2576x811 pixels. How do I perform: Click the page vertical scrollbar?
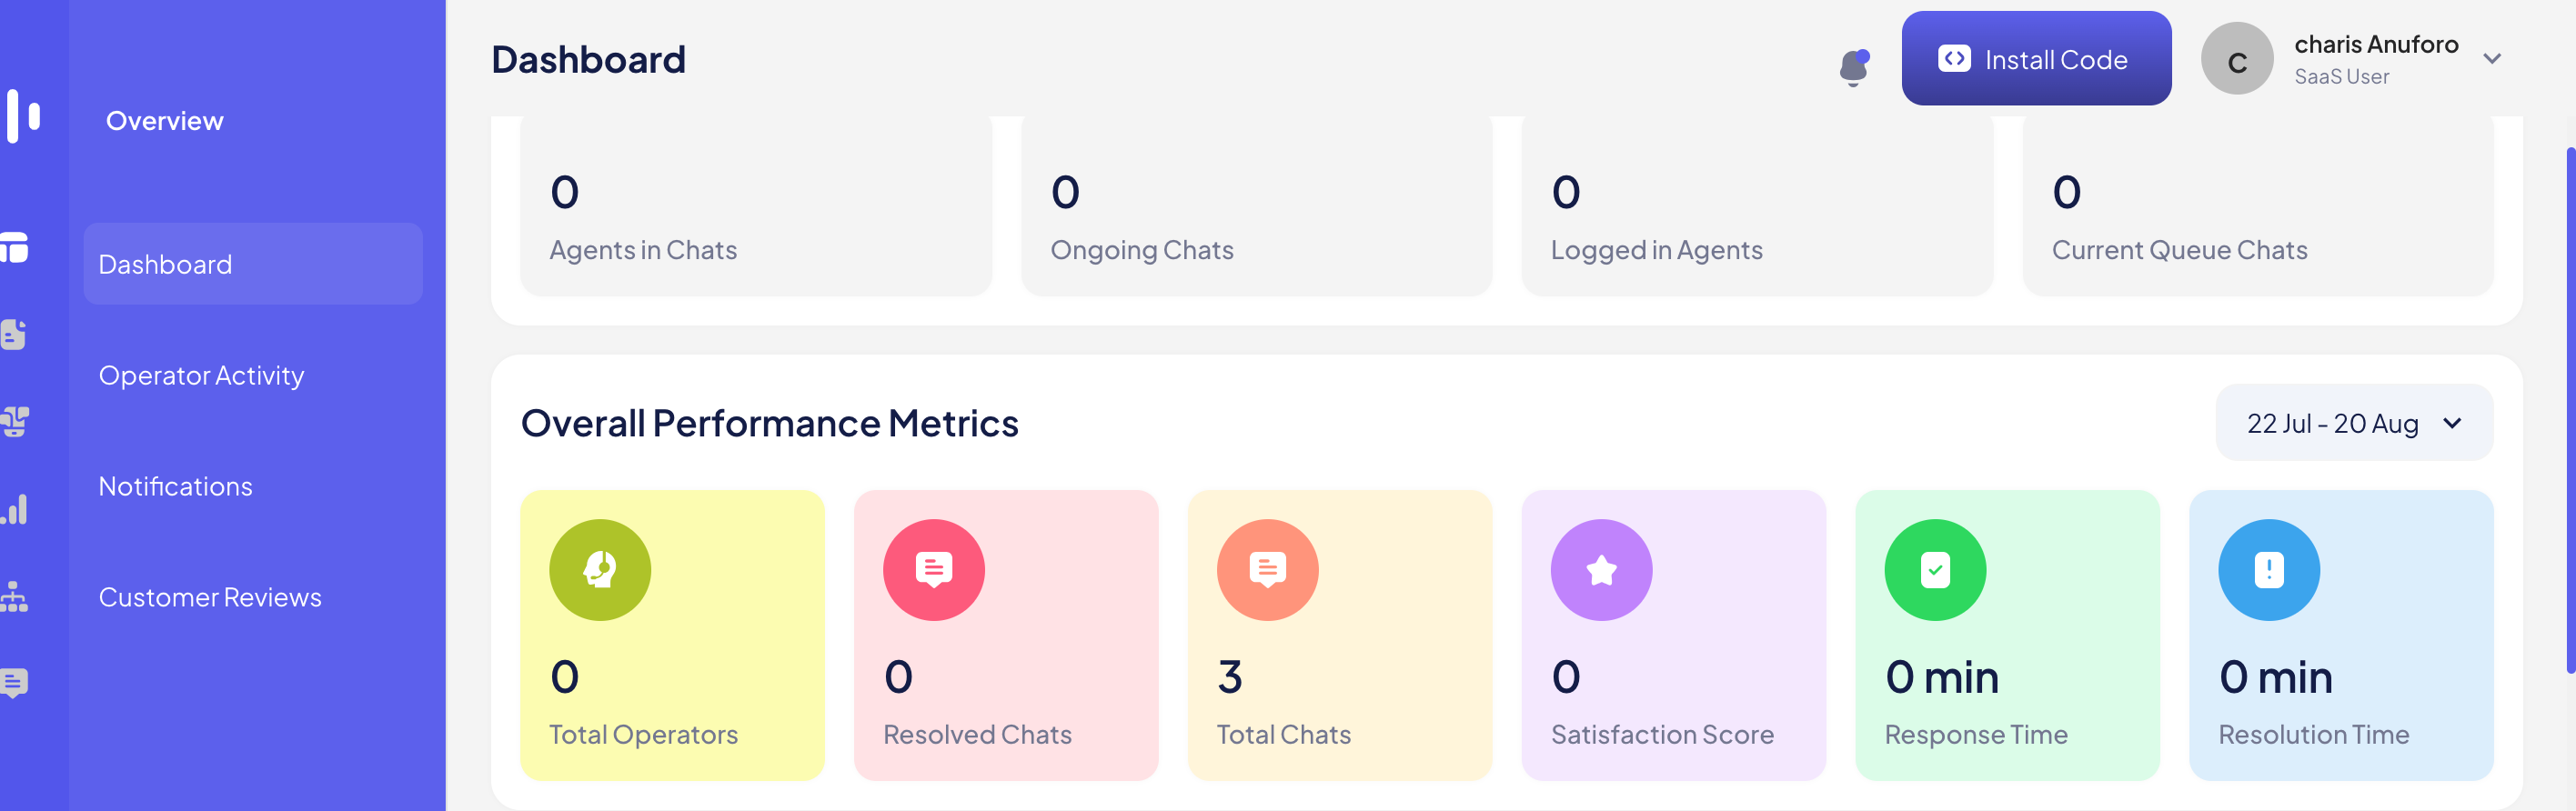pyautogui.click(x=2570, y=410)
